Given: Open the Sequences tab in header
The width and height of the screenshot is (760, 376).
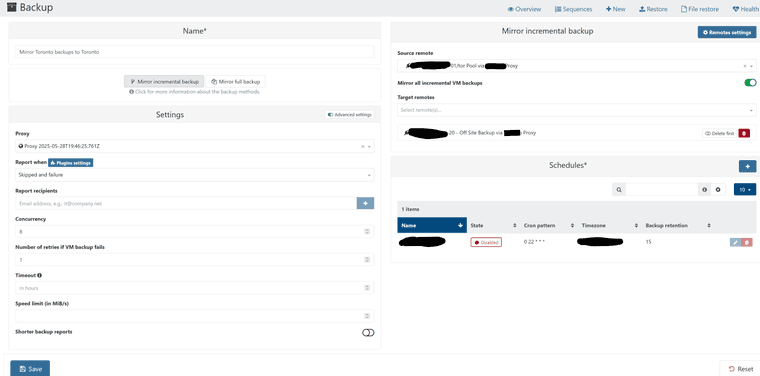Looking at the screenshot, I should pyautogui.click(x=573, y=9).
